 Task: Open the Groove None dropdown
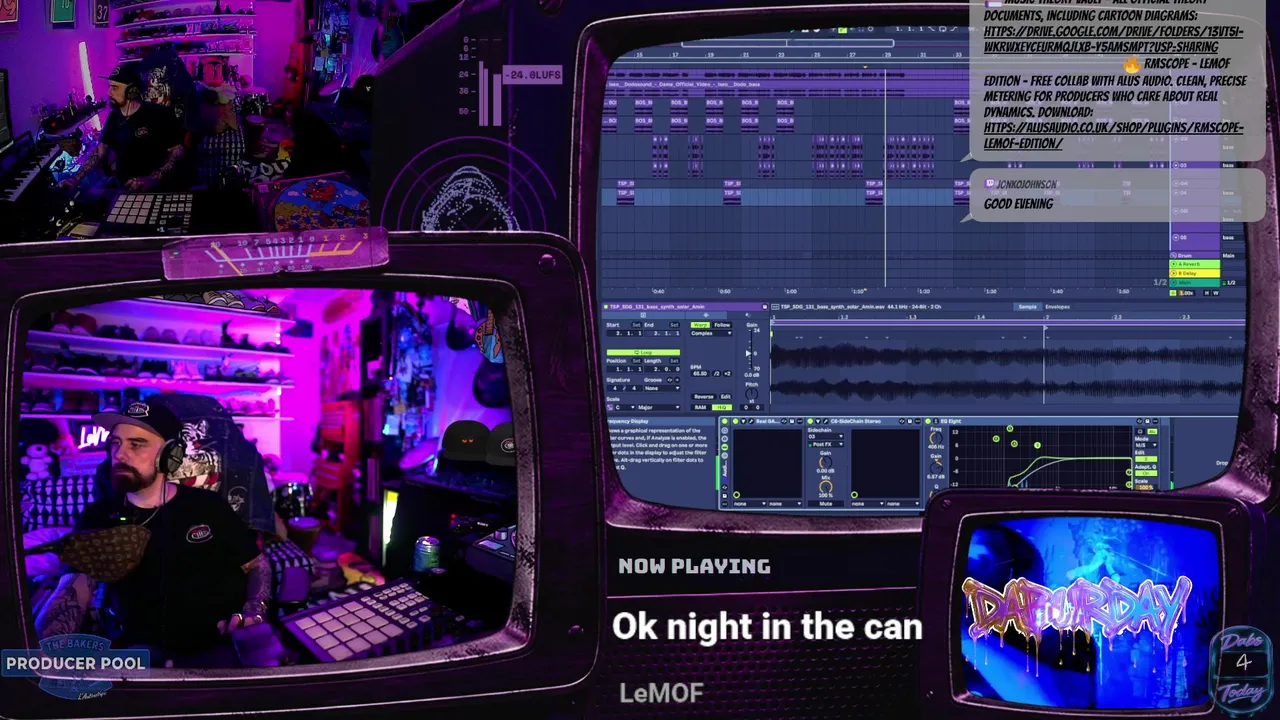point(662,388)
